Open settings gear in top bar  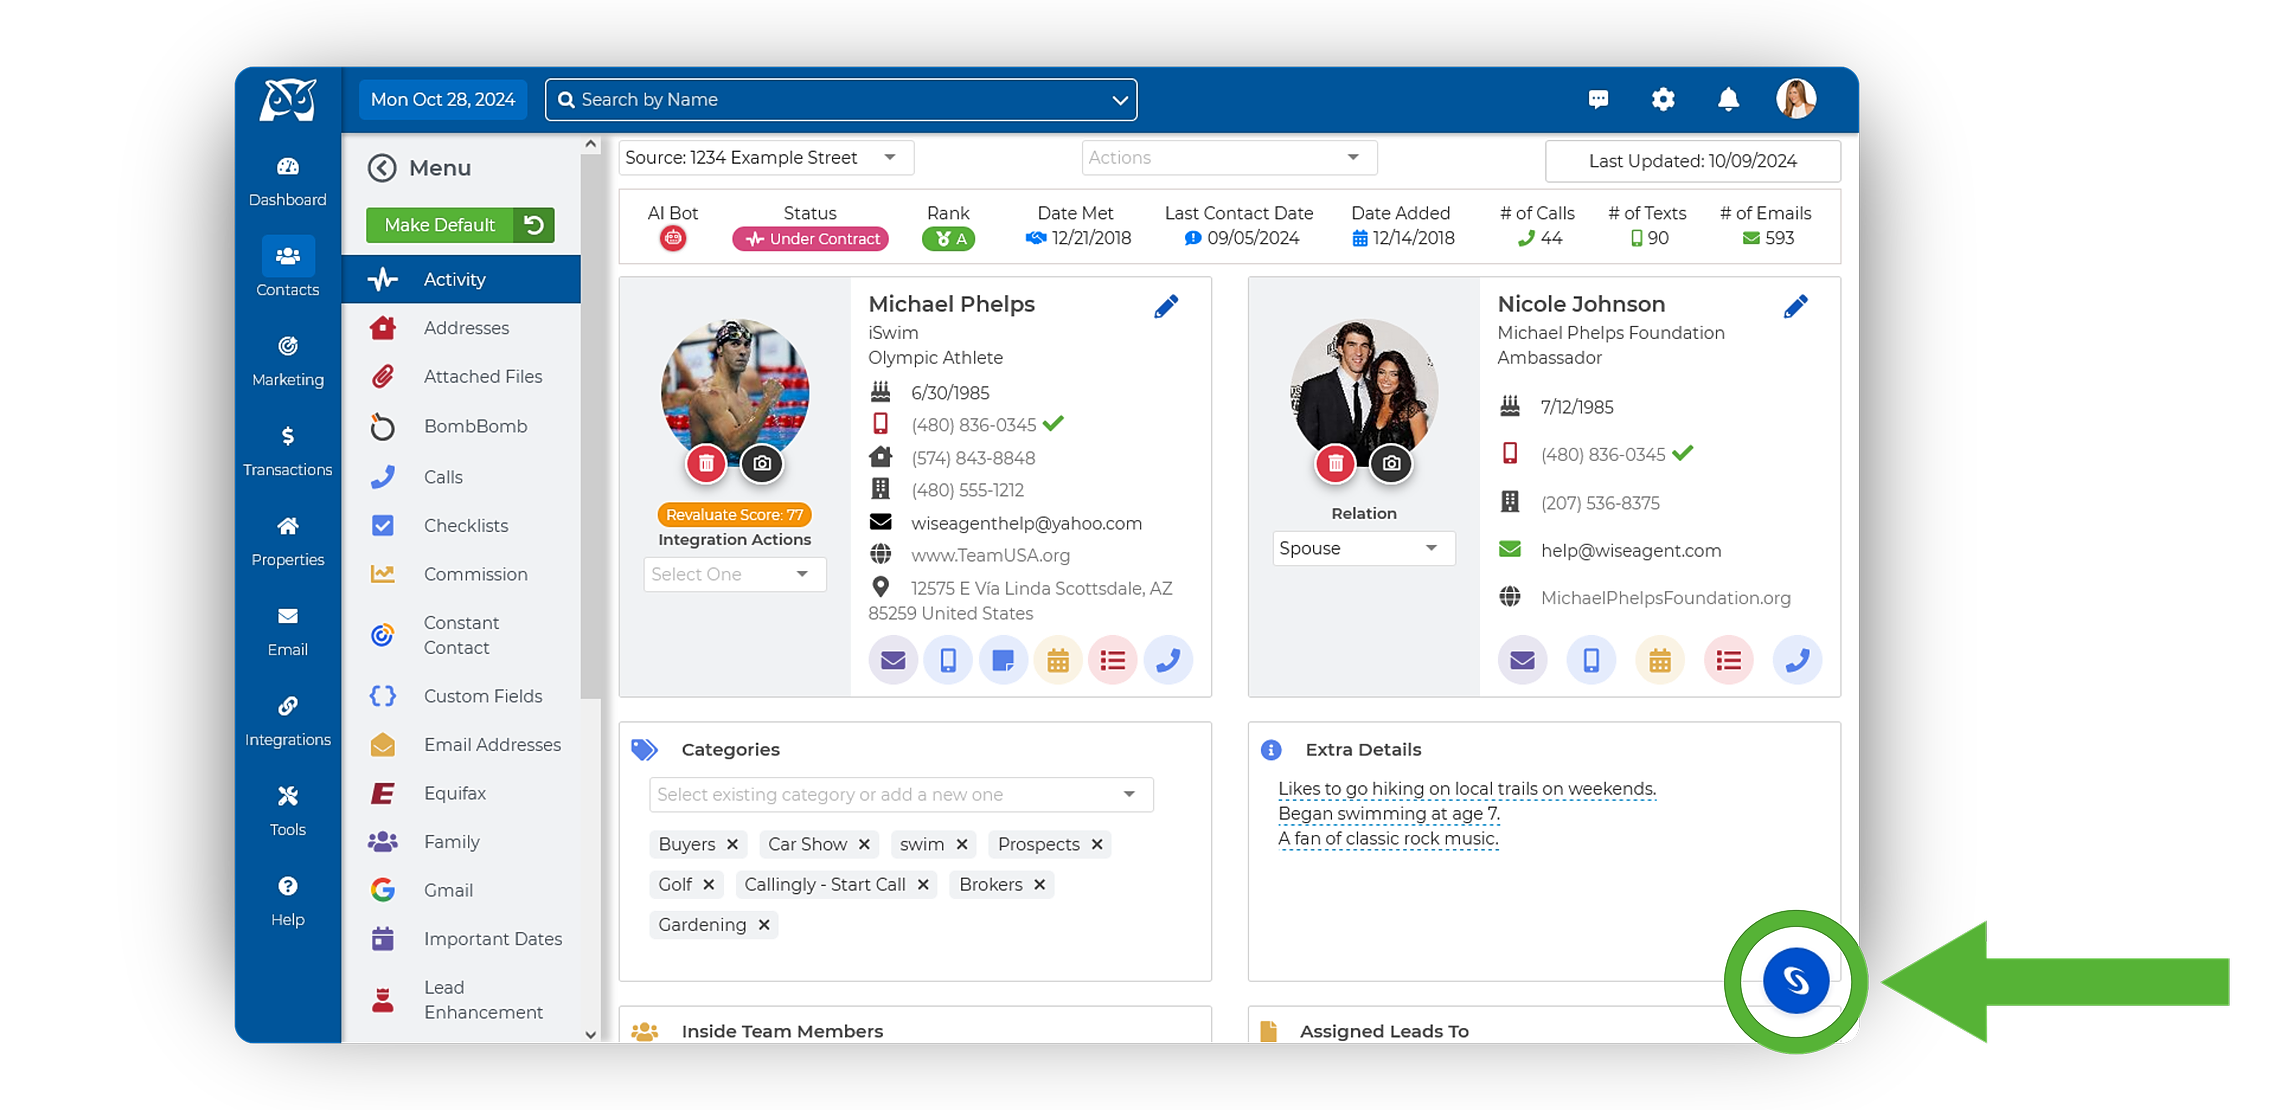(x=1663, y=99)
